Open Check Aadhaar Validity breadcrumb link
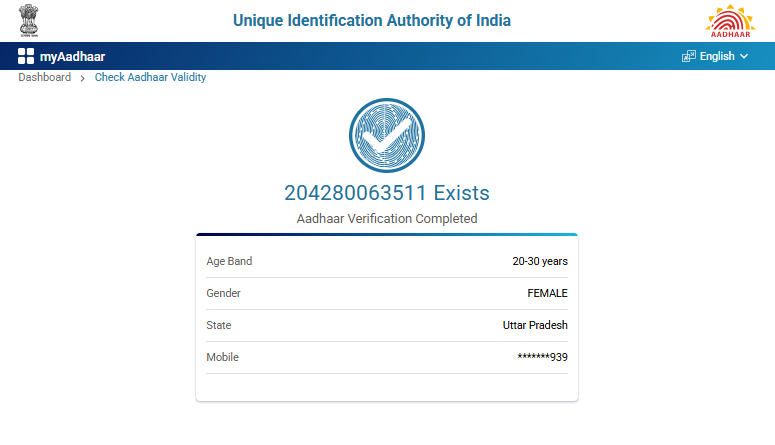This screenshot has height=445, width=775. (150, 77)
